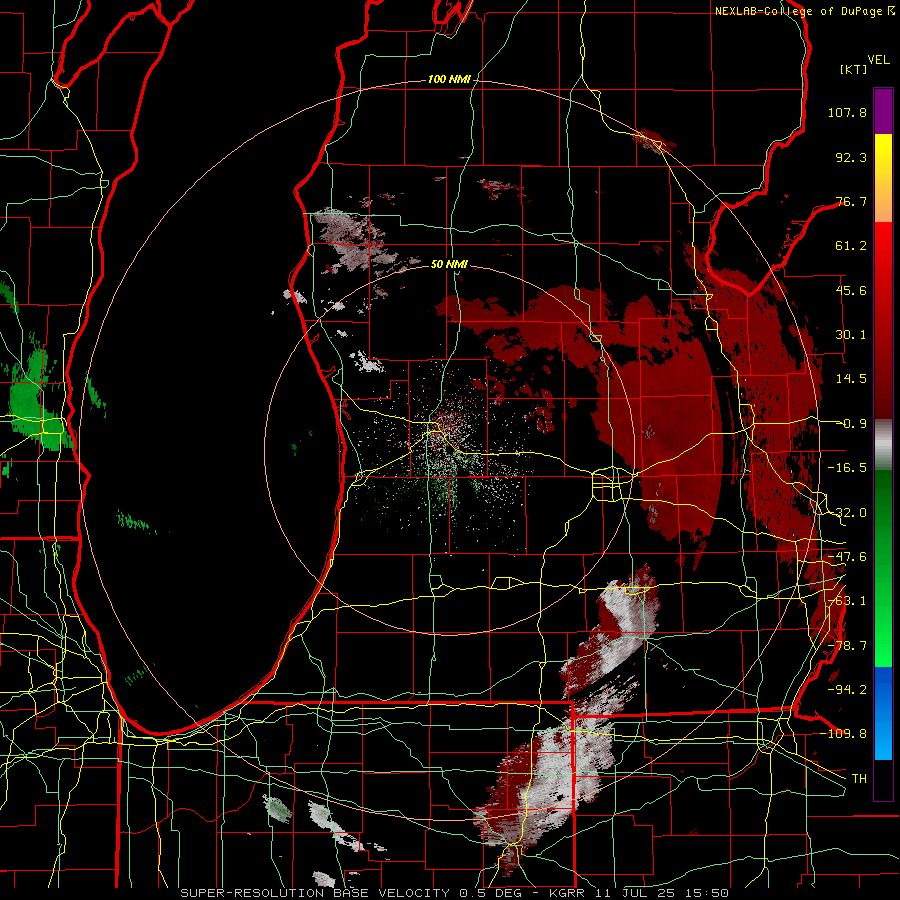Click the -0.9 legend value

851,424
